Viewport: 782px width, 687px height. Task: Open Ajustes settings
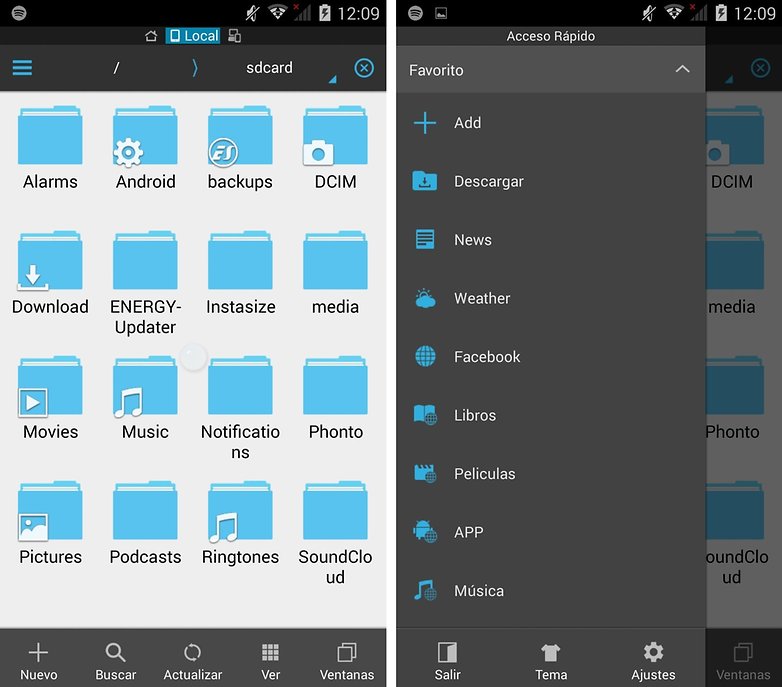[653, 661]
